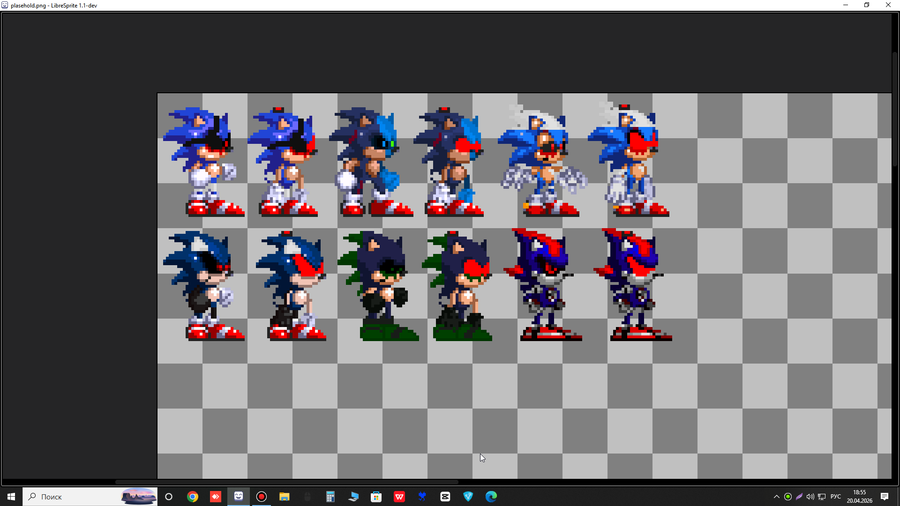Screen dimensions: 900x506
Task: Open the red WPS Office taskbar icon
Action: pos(399,496)
